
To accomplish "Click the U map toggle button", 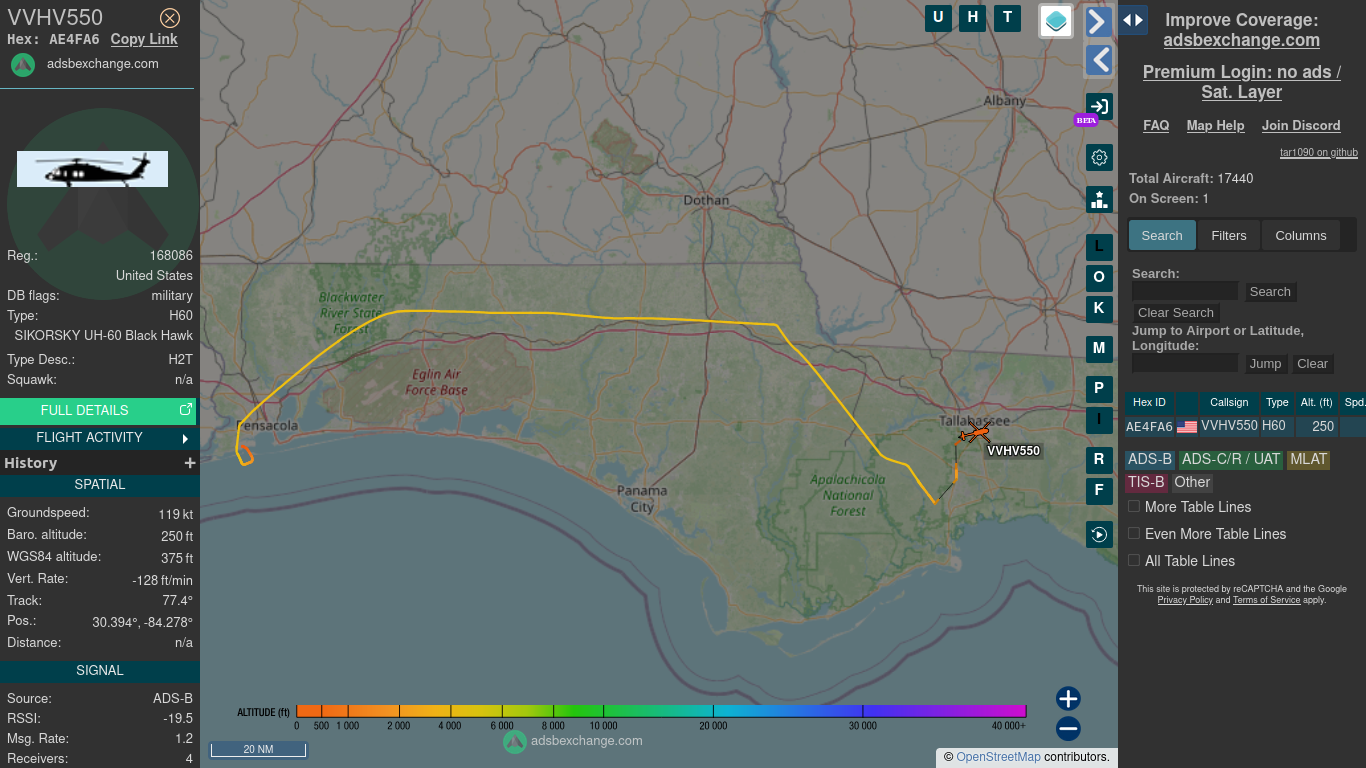I will click(938, 18).
